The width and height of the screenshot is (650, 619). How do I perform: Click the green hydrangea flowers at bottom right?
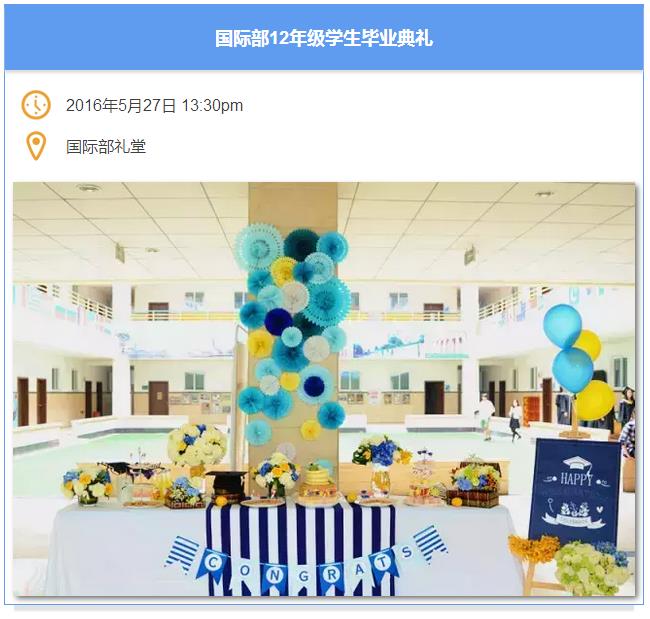click(593, 569)
